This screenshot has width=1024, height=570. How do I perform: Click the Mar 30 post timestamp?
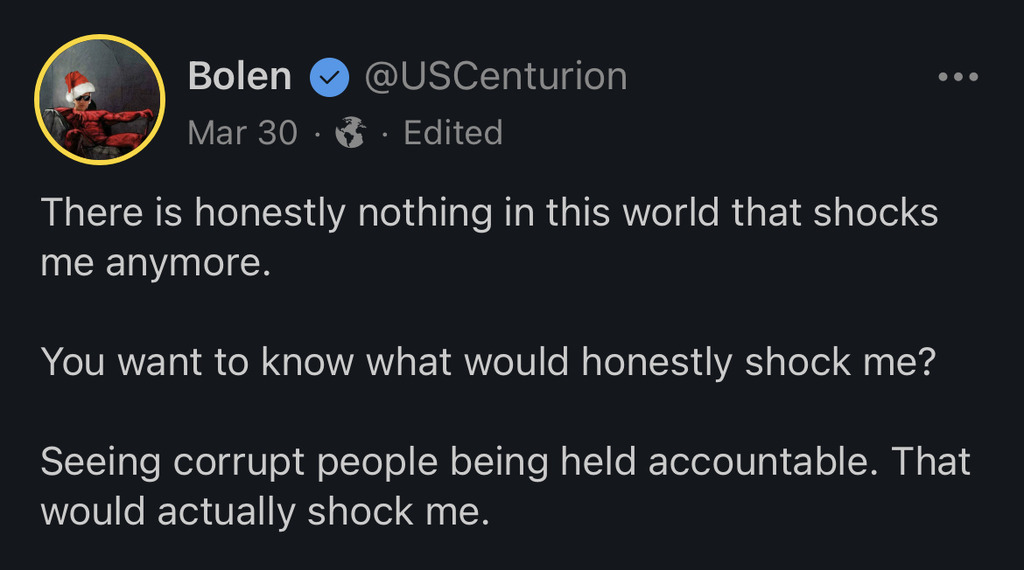pos(242,133)
